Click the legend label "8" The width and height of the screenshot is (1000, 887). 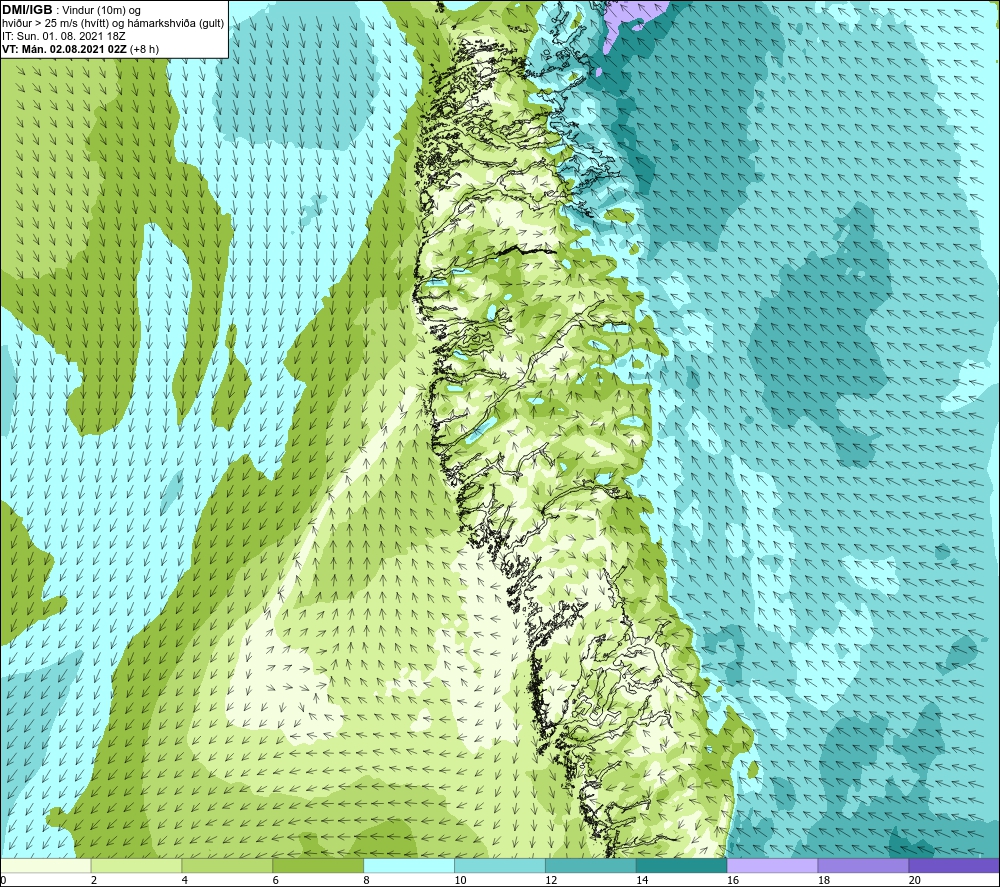(x=367, y=880)
